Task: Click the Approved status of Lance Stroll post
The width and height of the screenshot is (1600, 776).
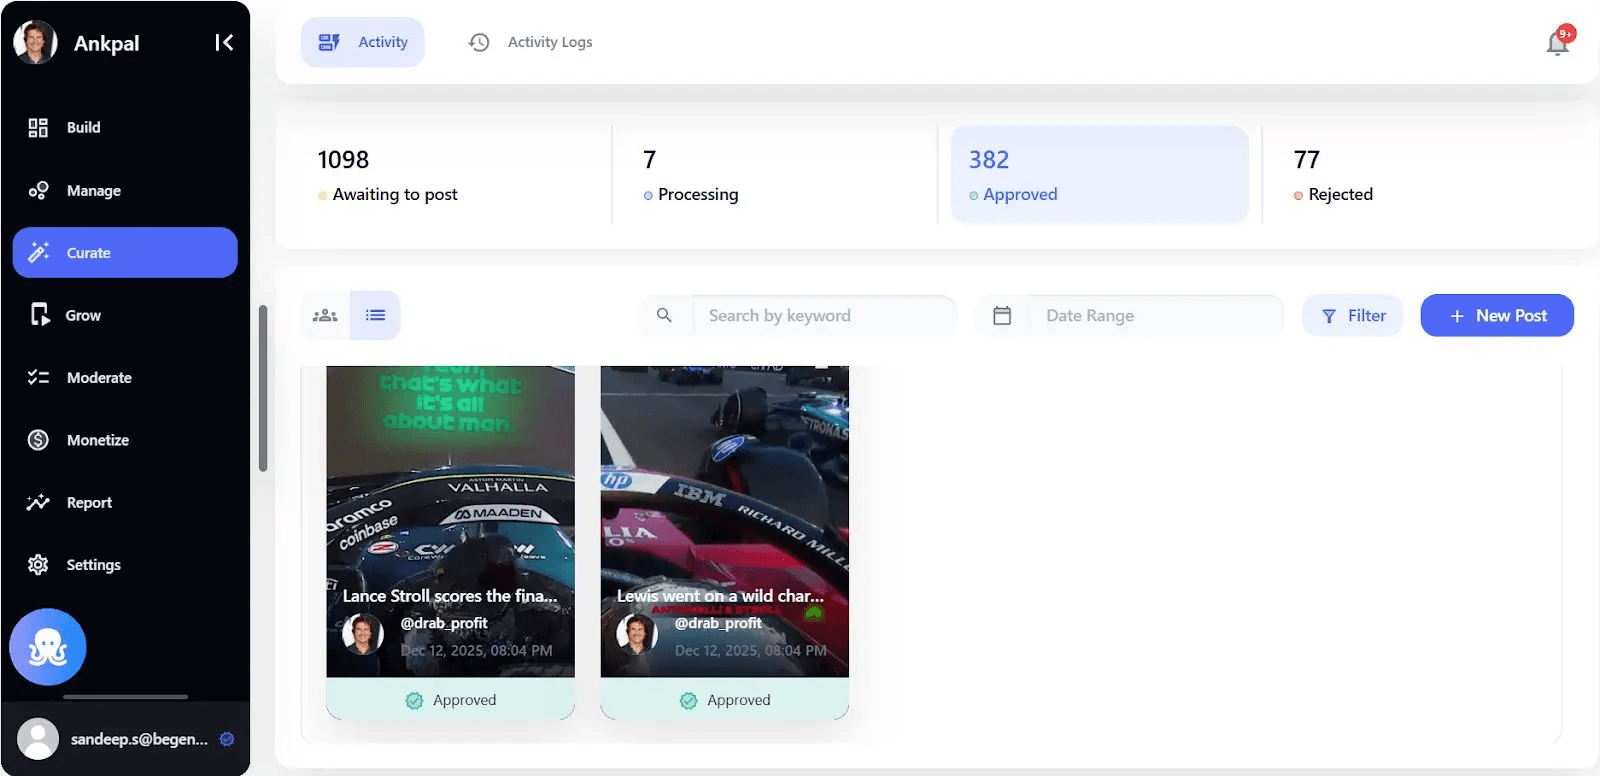Action: click(450, 700)
